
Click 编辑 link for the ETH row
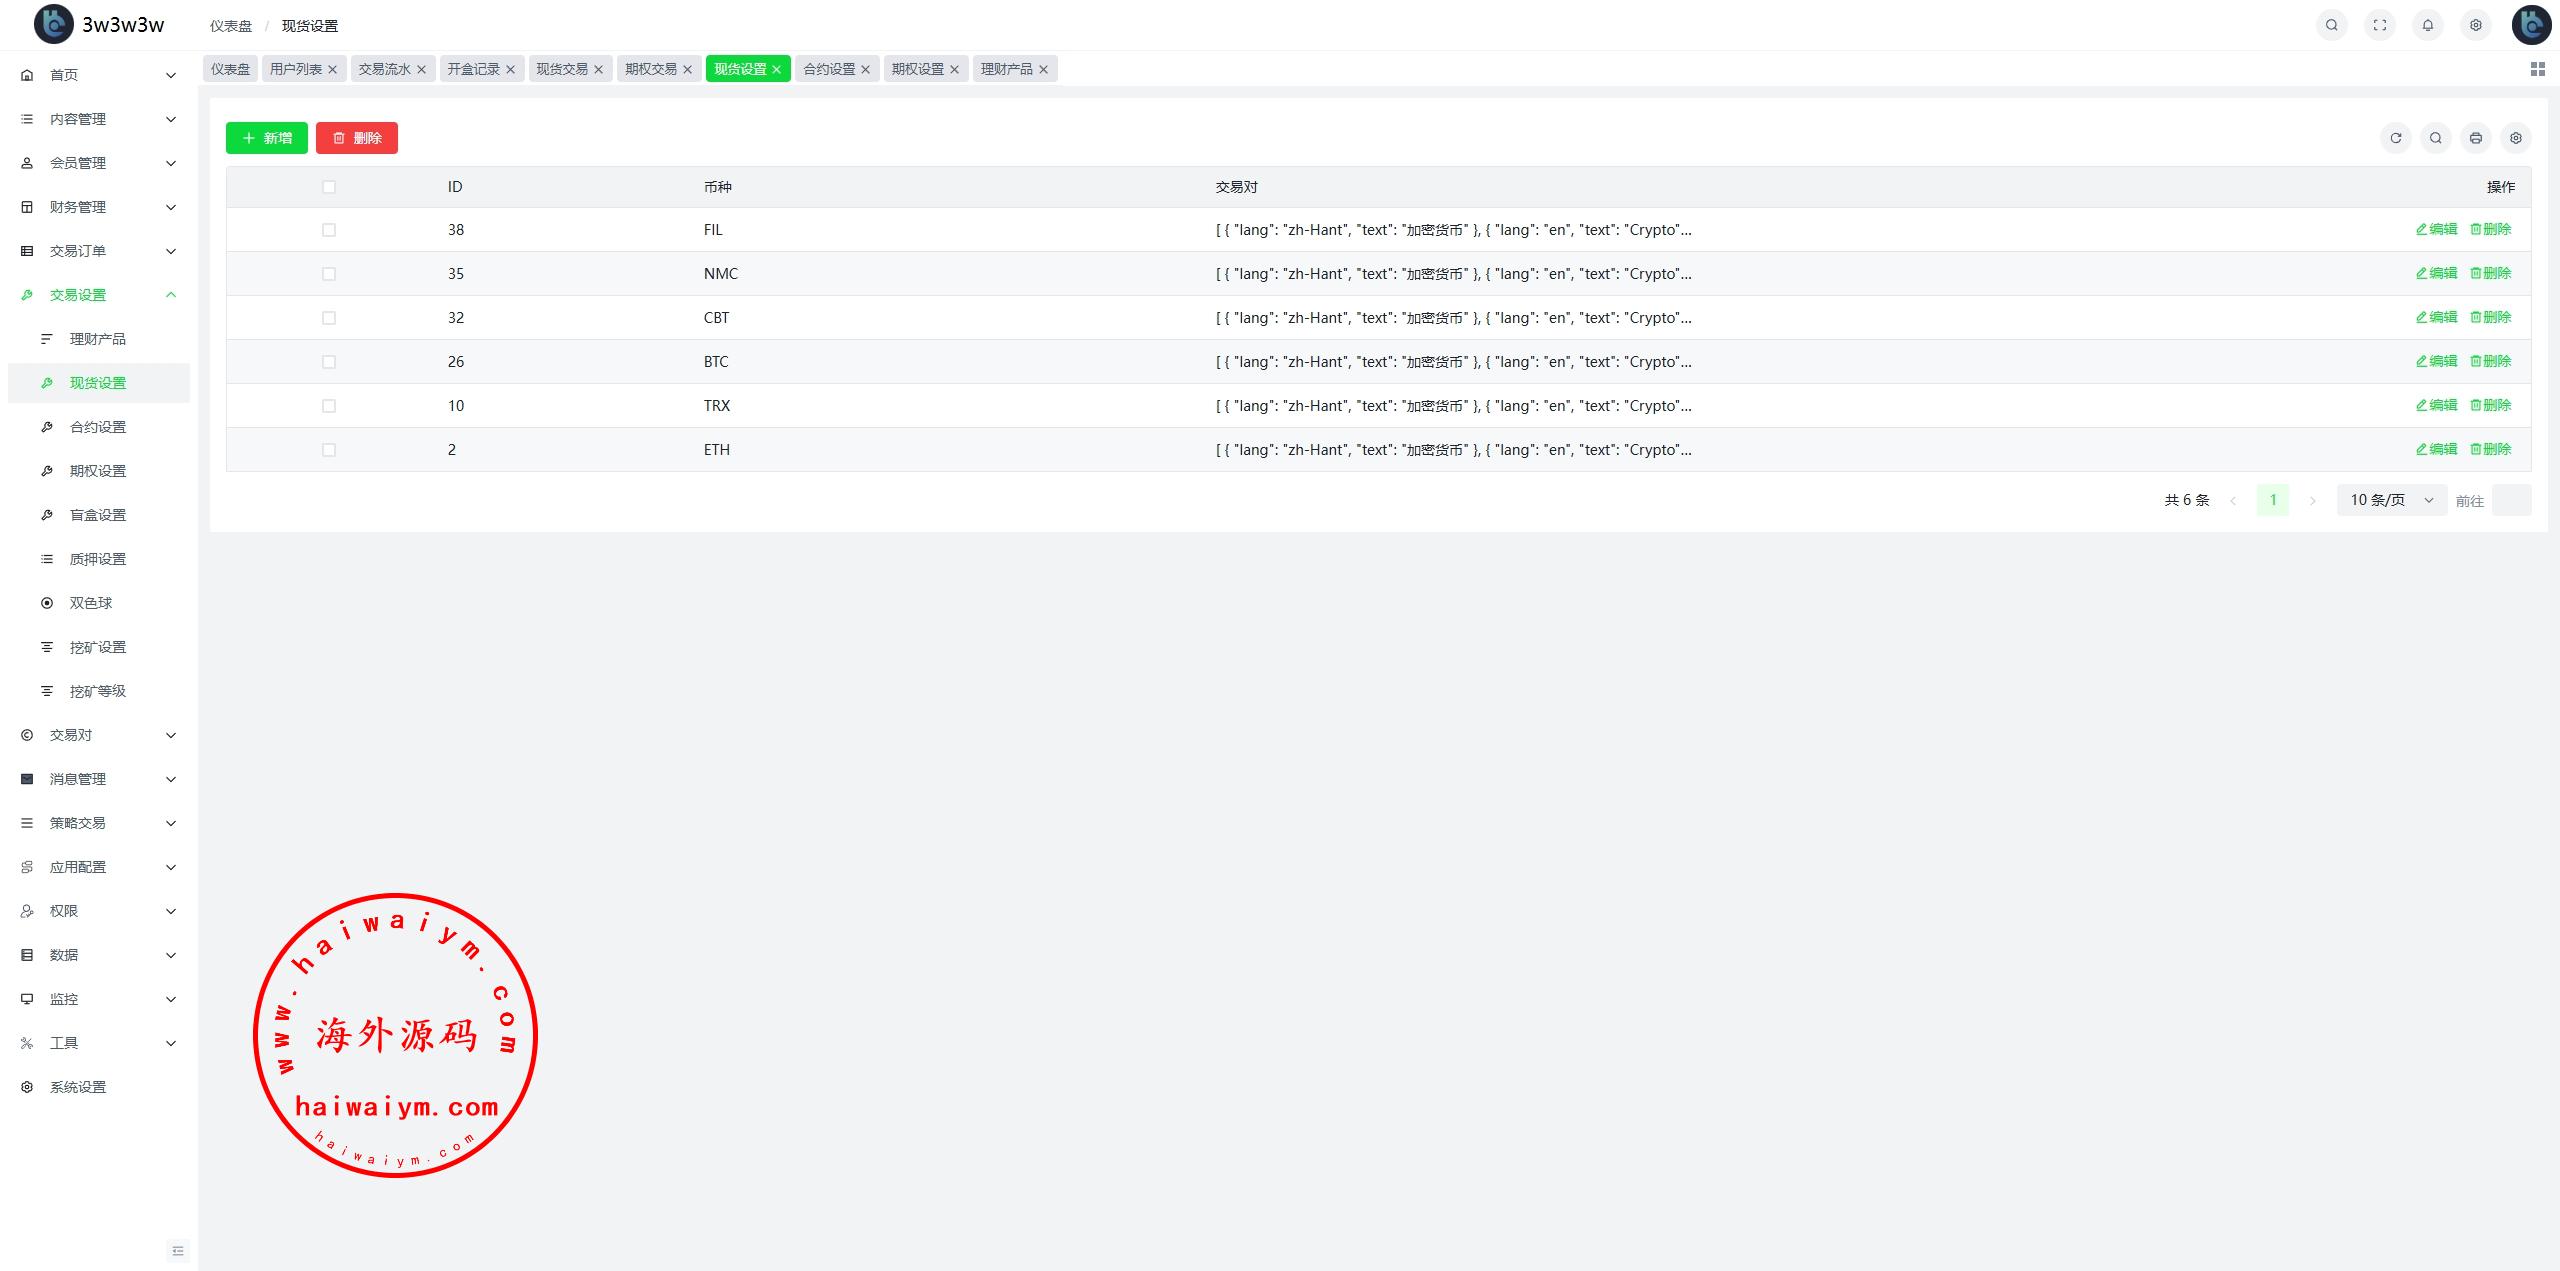pos(2436,449)
